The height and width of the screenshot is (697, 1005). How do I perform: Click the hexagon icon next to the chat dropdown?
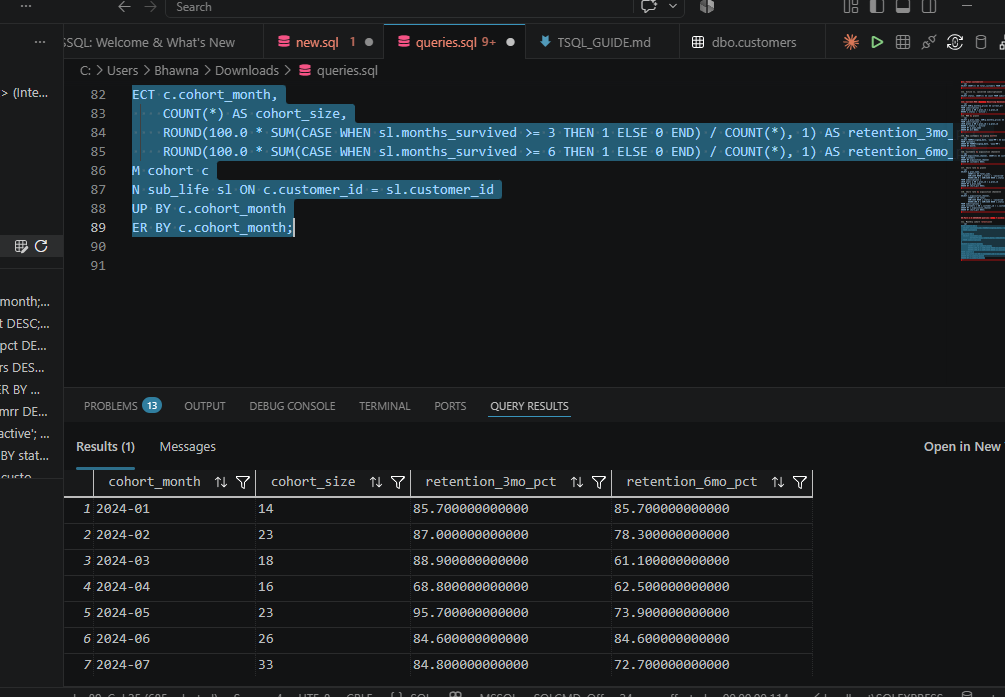(x=707, y=6)
